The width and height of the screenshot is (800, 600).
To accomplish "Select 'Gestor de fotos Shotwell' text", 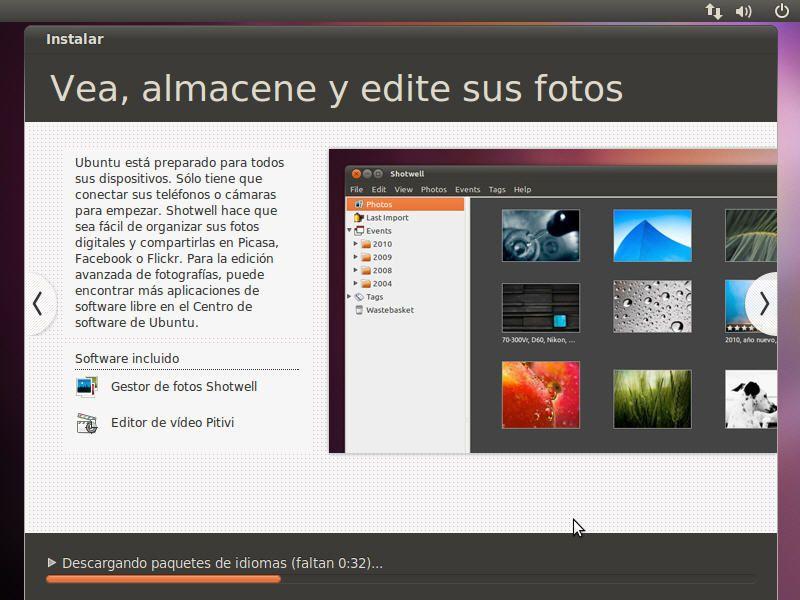I will 184,387.
